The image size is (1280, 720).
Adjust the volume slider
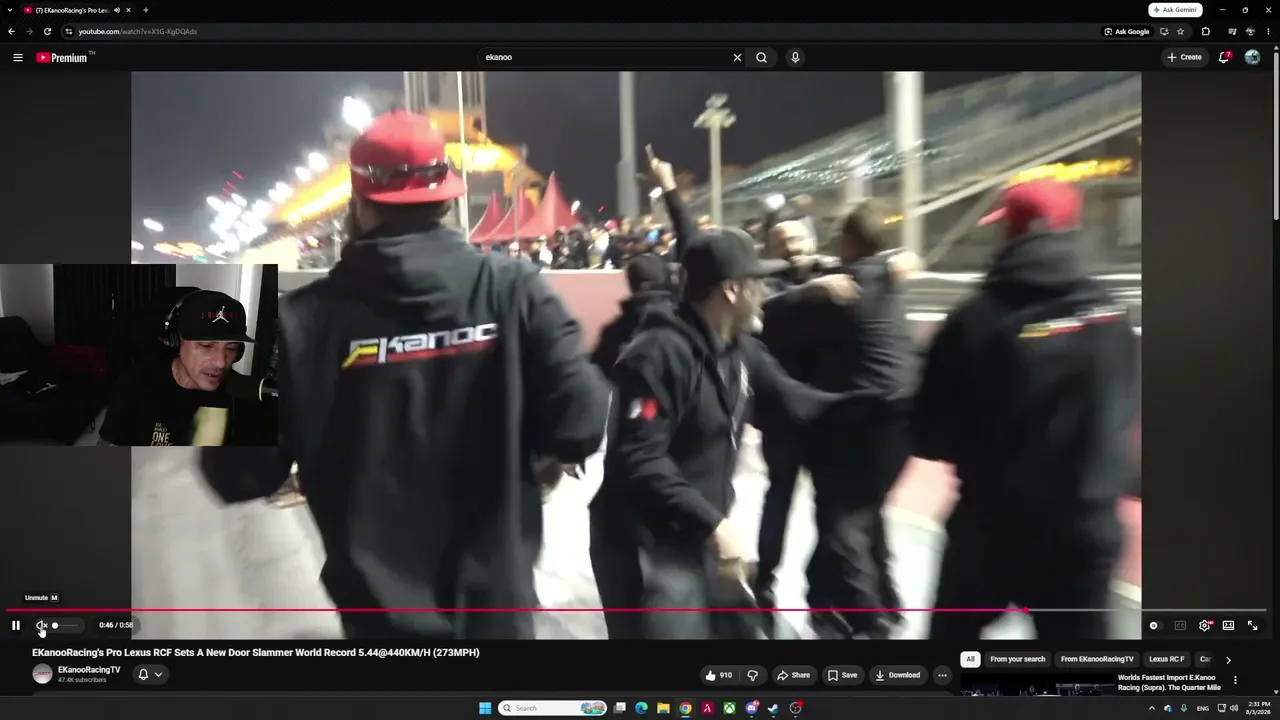pyautogui.click(x=65, y=625)
